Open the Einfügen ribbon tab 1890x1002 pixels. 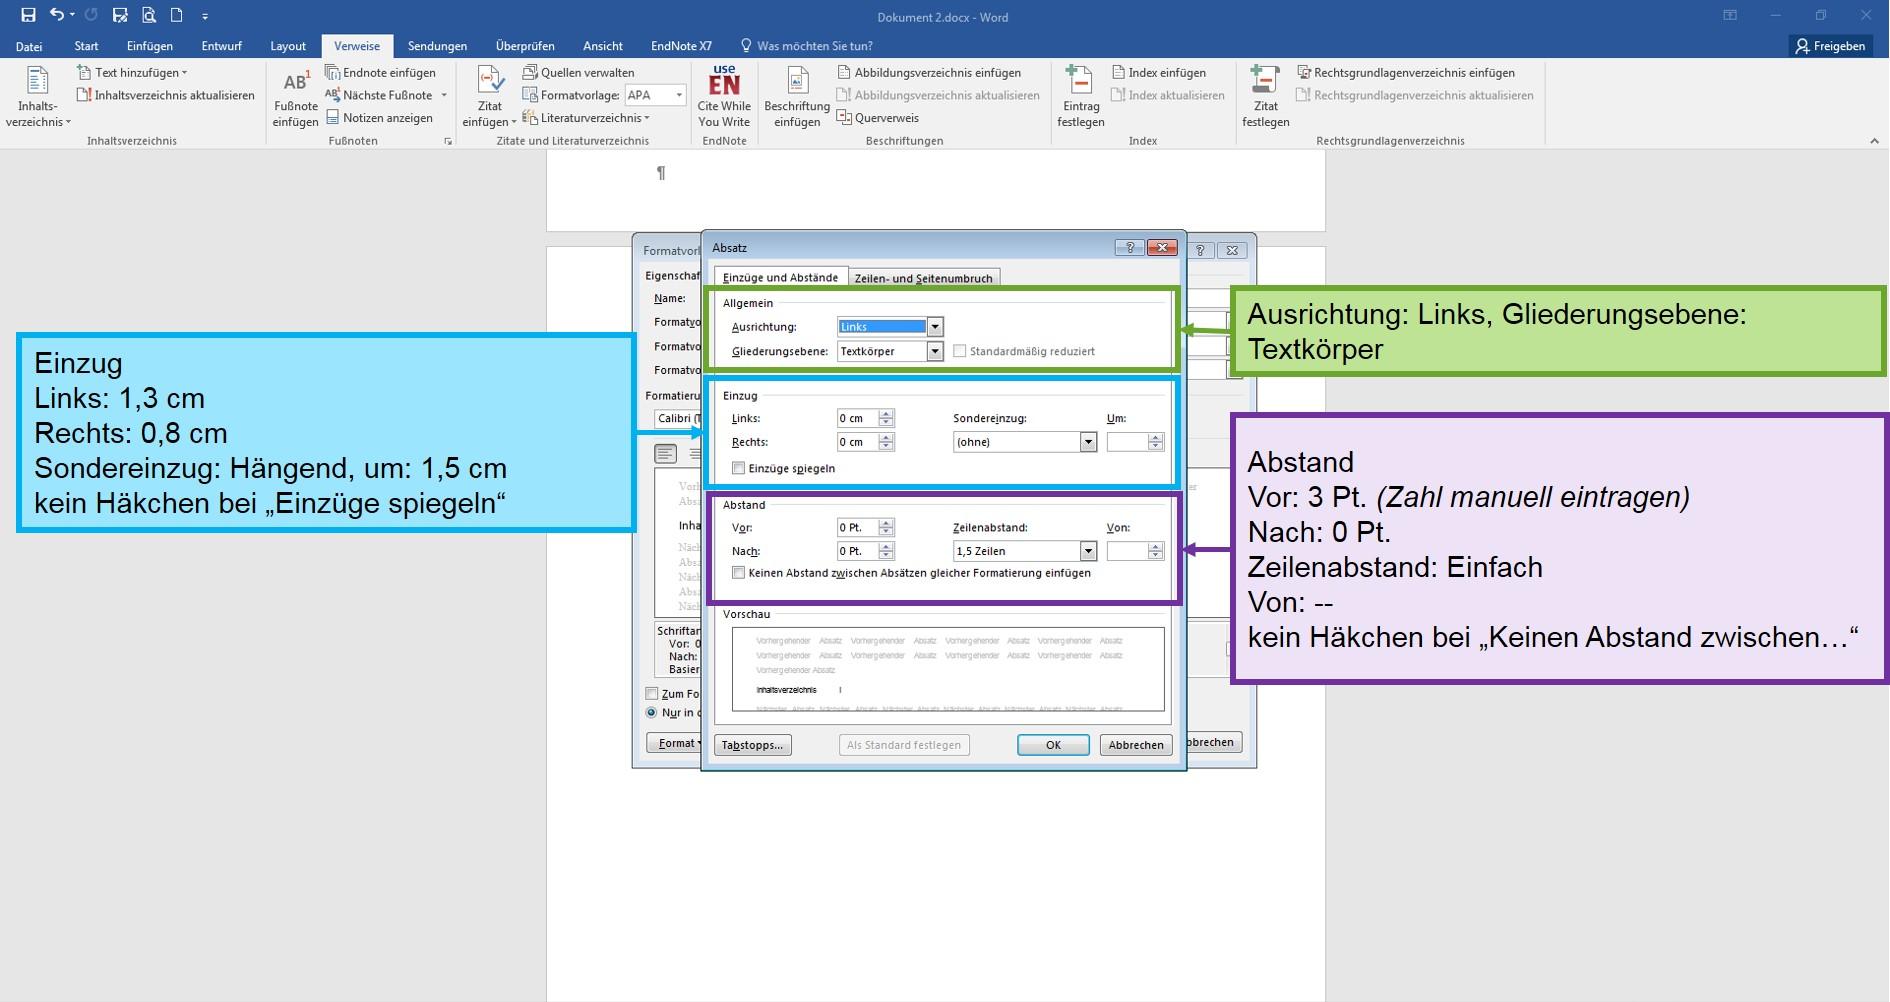[150, 46]
